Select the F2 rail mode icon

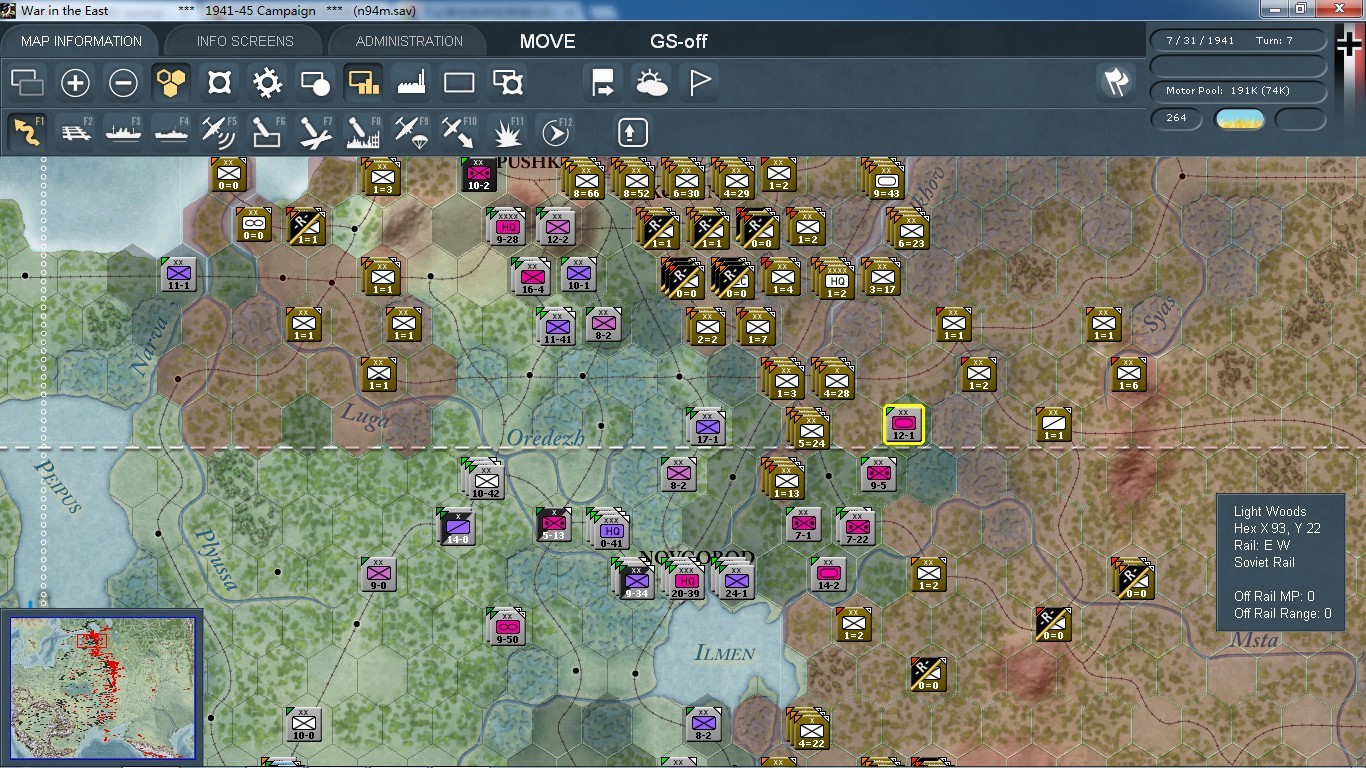coord(76,132)
